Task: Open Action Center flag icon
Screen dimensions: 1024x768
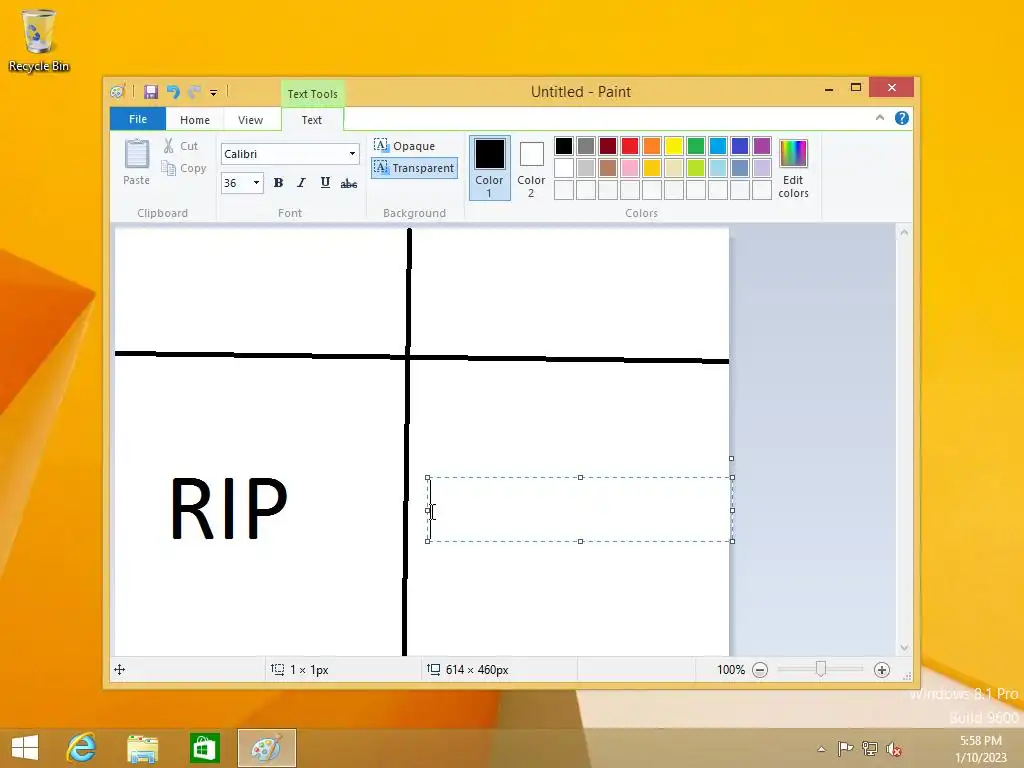Action: point(845,748)
